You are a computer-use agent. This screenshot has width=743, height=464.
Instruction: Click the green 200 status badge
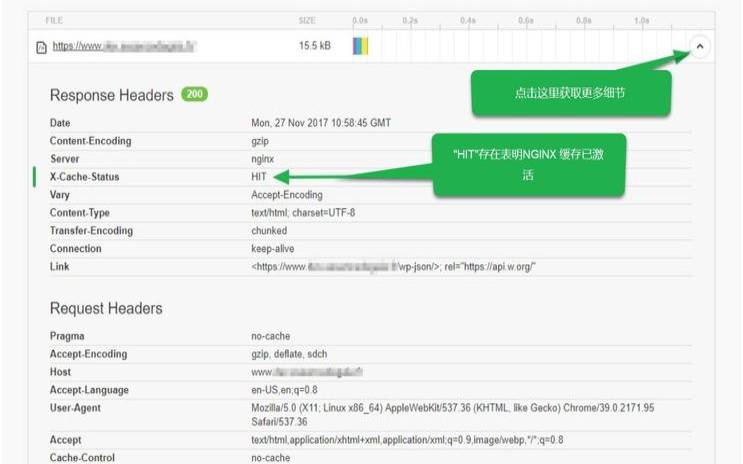coord(195,94)
